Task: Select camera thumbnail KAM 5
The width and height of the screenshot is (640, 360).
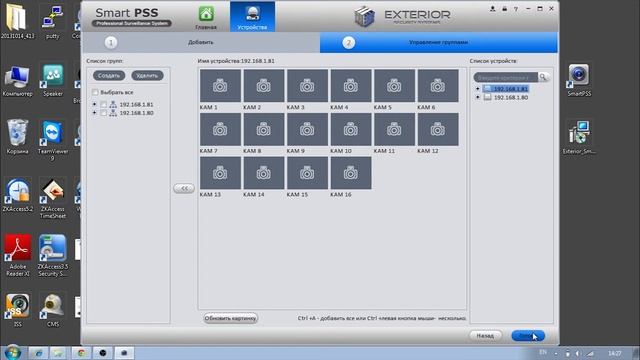Action: (x=394, y=86)
